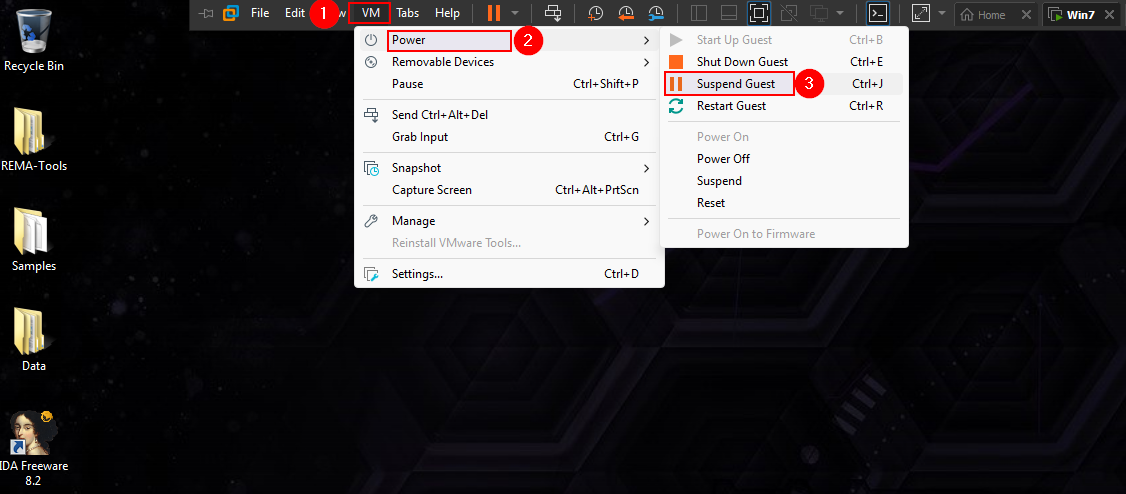Take a snapshot using the toolbar clock icon
This screenshot has height=494, width=1126.
[595, 13]
